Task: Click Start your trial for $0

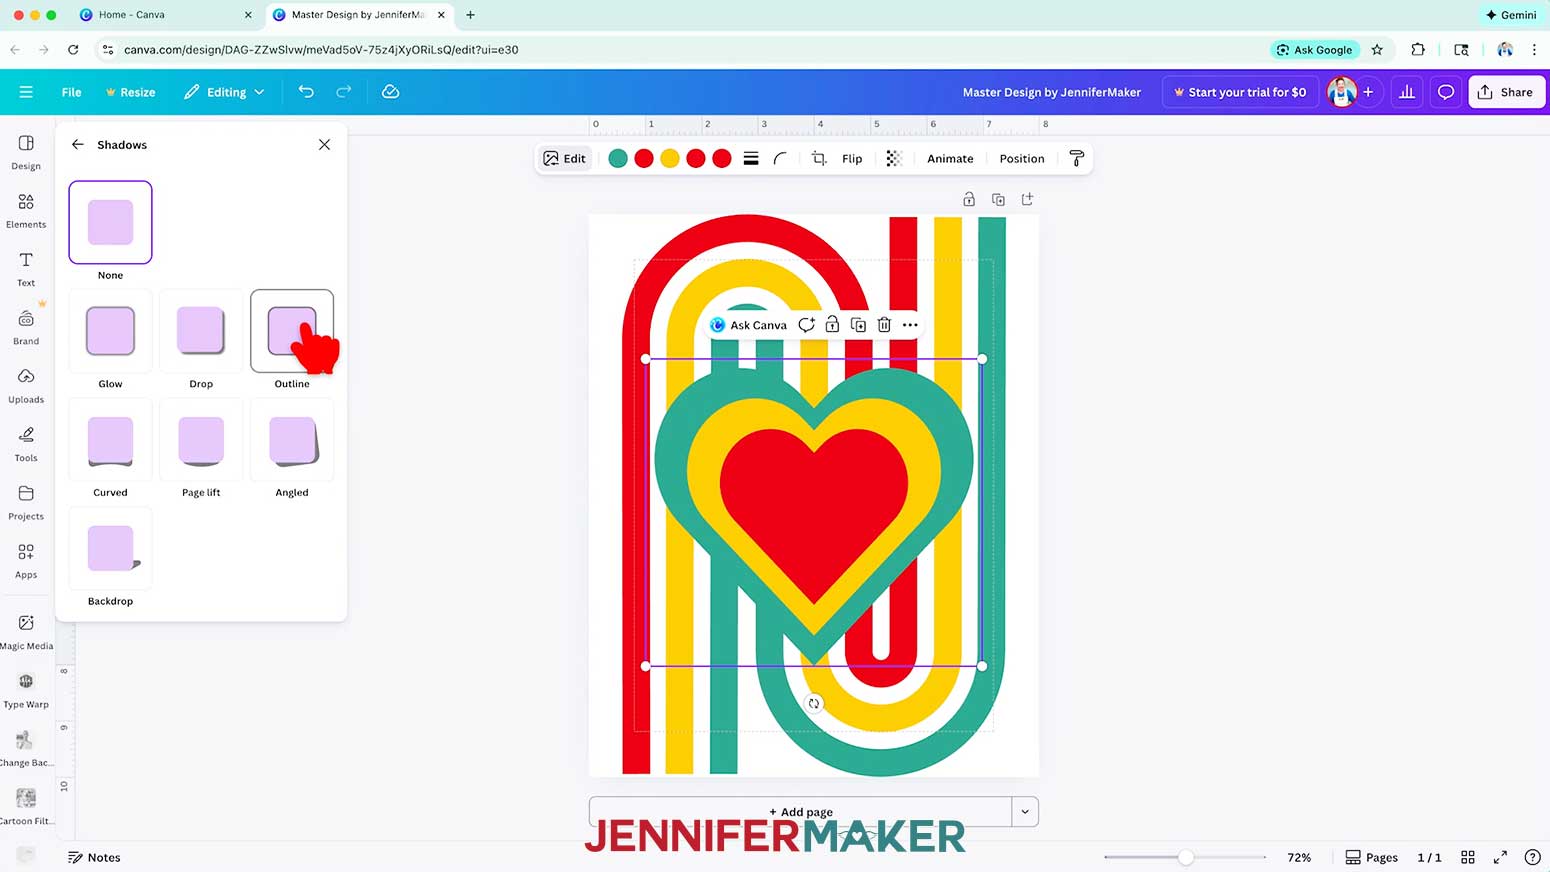Action: pos(1240,92)
